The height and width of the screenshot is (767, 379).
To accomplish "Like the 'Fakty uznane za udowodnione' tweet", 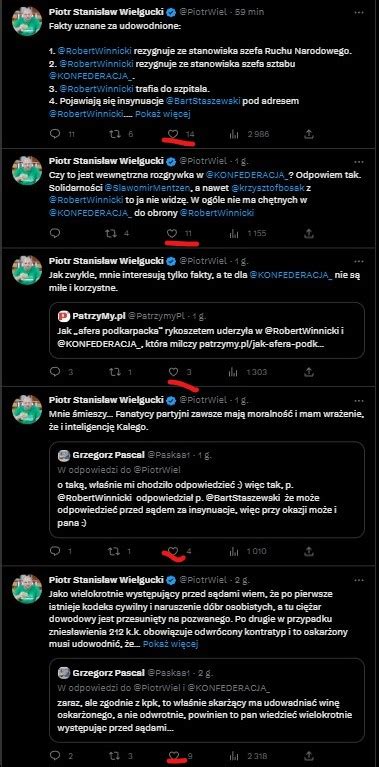I will pyautogui.click(x=172, y=134).
